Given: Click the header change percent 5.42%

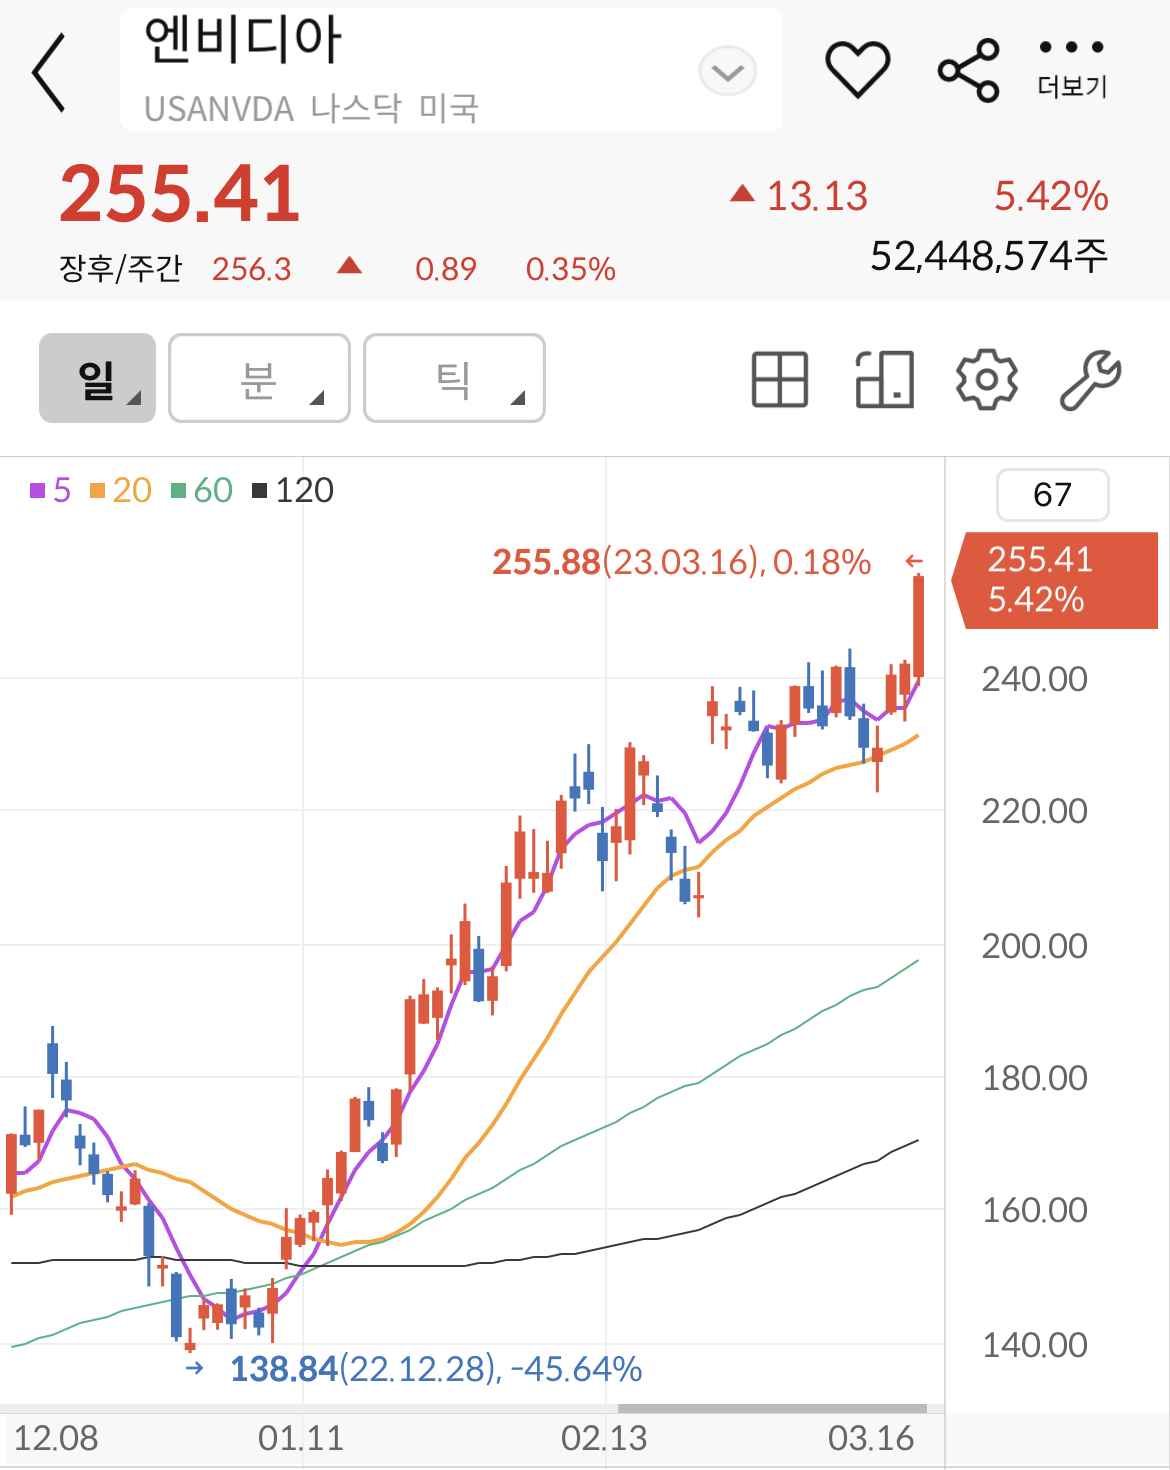Looking at the screenshot, I should (x=1051, y=196).
